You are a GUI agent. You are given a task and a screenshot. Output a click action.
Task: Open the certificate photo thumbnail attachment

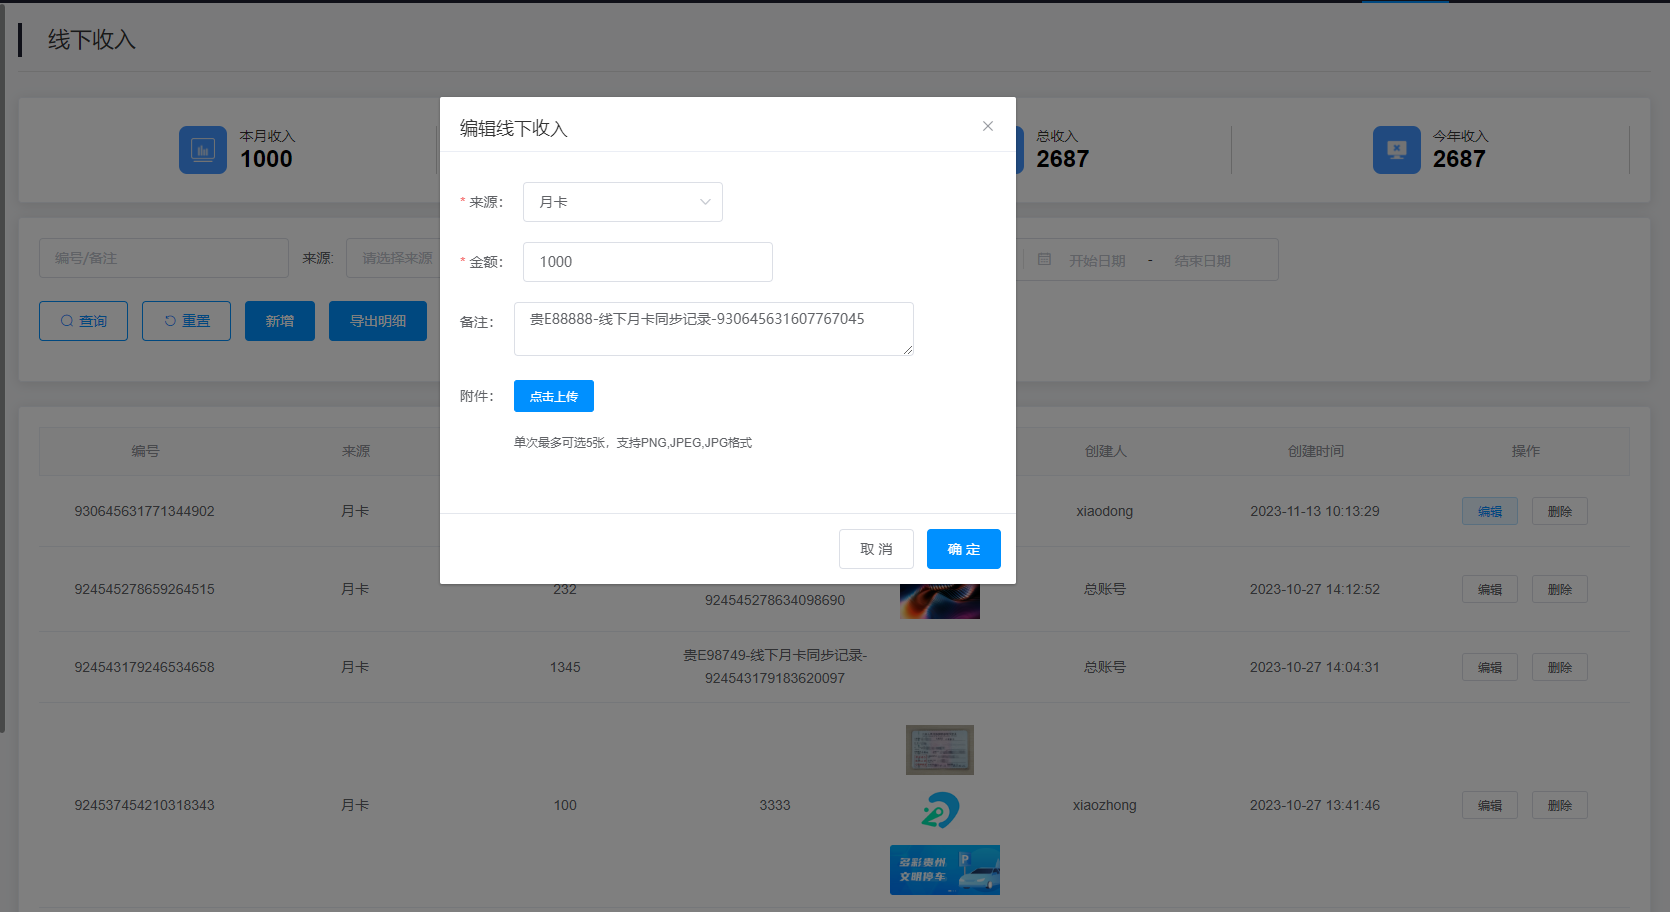tap(939, 750)
